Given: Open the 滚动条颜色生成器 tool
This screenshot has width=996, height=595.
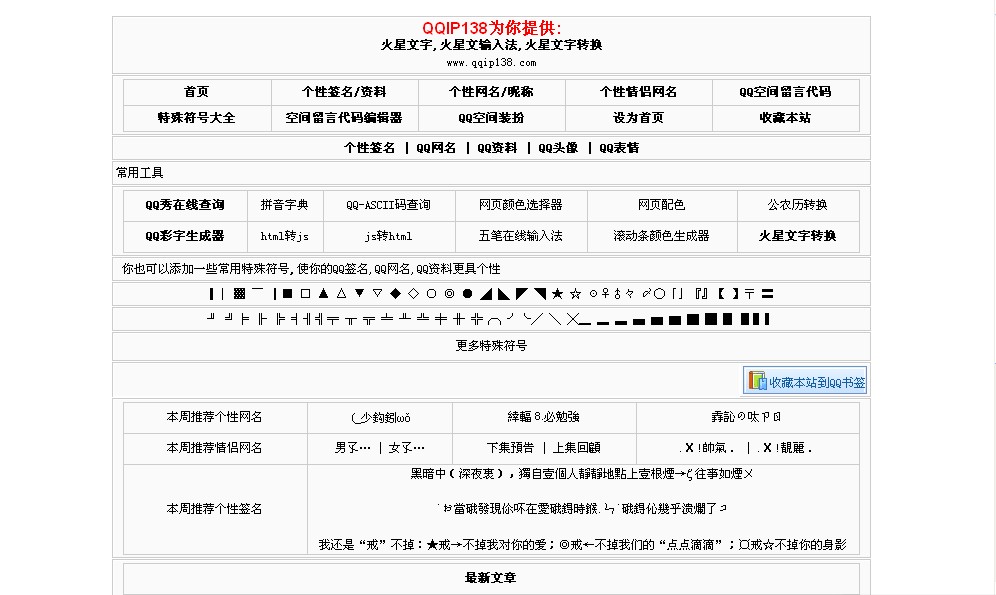Looking at the screenshot, I should (x=661, y=236).
